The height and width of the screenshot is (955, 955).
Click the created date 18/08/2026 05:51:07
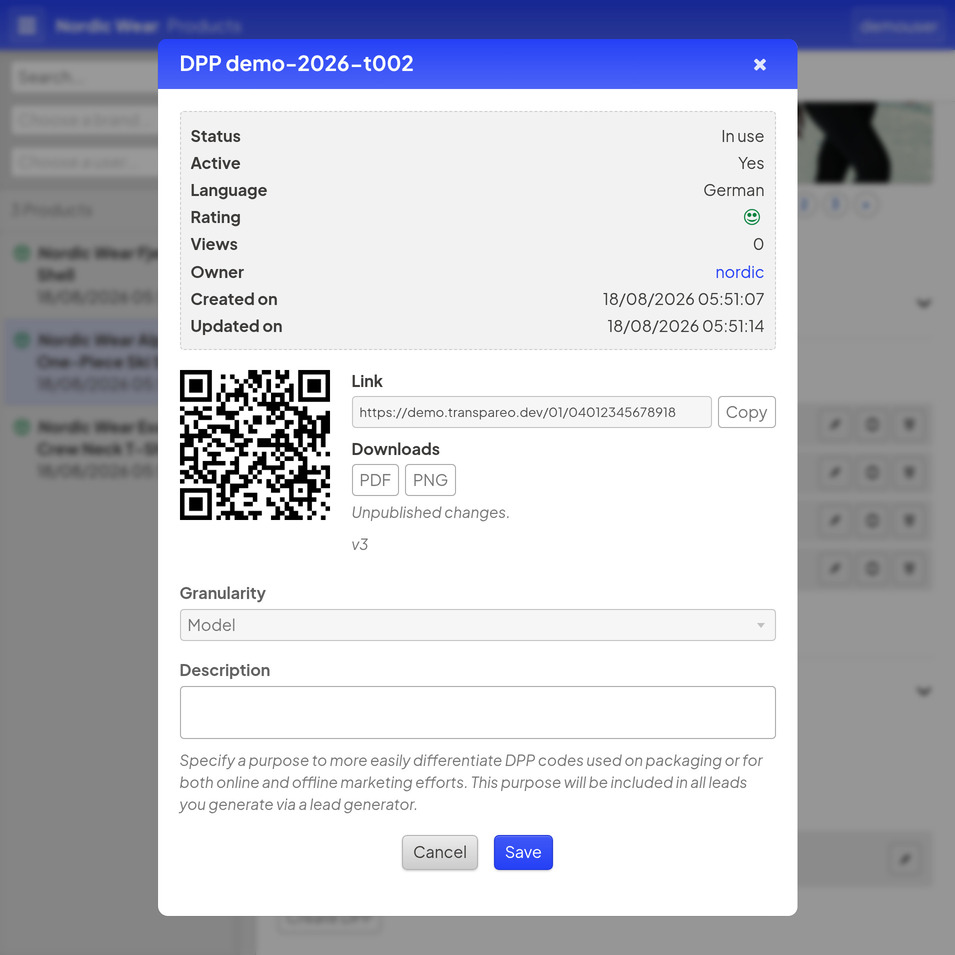pos(683,299)
